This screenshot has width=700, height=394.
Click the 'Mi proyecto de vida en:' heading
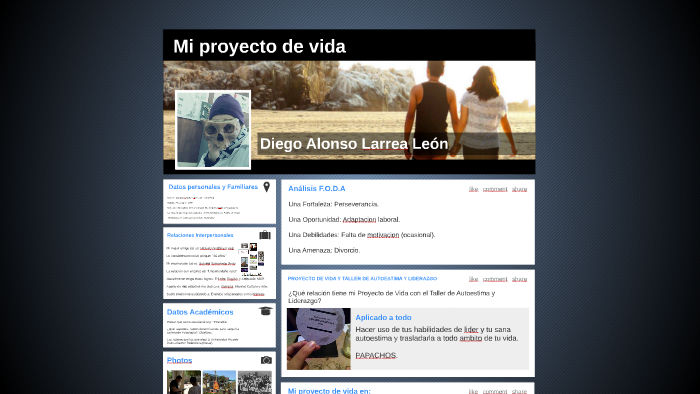coord(329,391)
